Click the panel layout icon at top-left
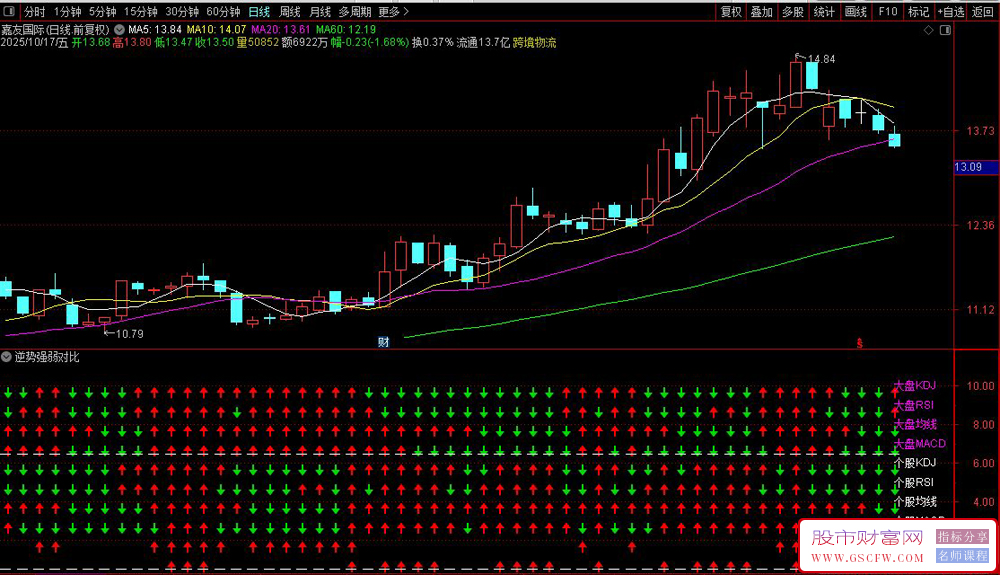The height and width of the screenshot is (575, 1000). click(x=9, y=12)
